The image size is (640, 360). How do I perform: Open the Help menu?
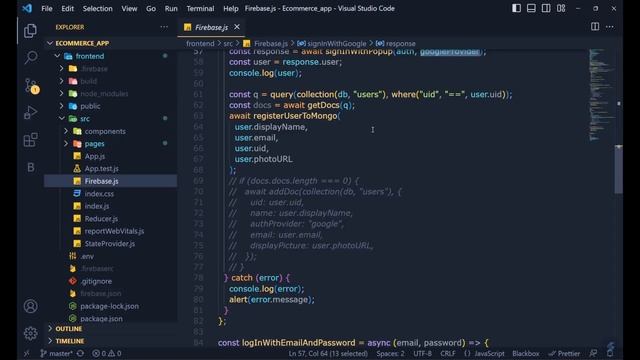tap(231, 9)
